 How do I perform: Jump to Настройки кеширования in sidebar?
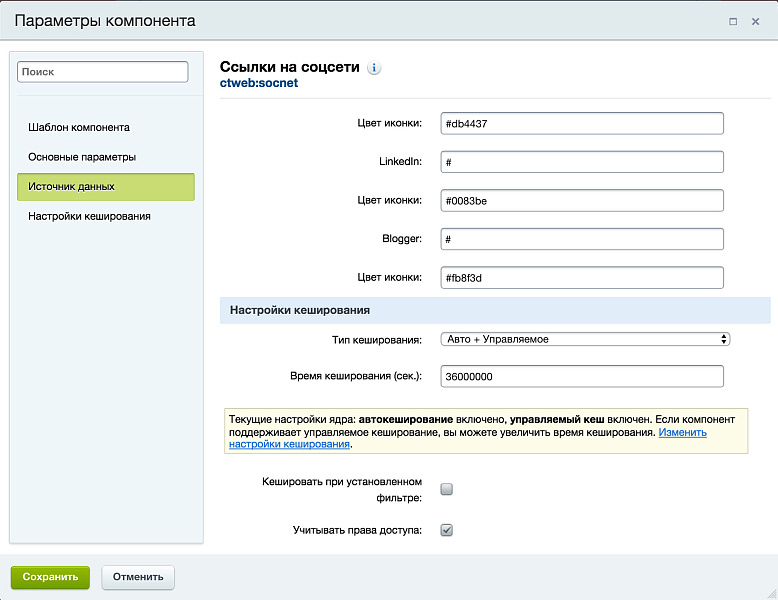(89, 216)
